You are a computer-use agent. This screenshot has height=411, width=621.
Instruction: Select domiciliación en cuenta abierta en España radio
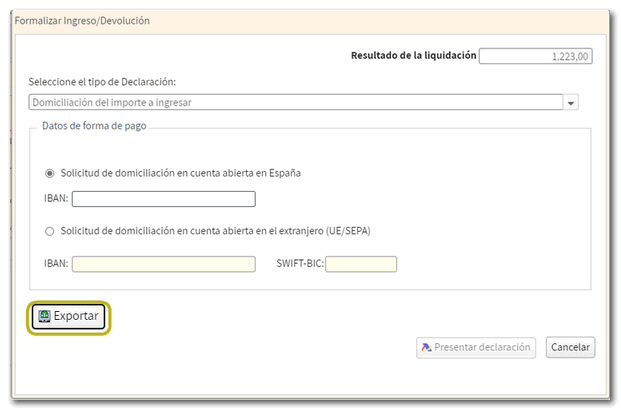point(50,173)
